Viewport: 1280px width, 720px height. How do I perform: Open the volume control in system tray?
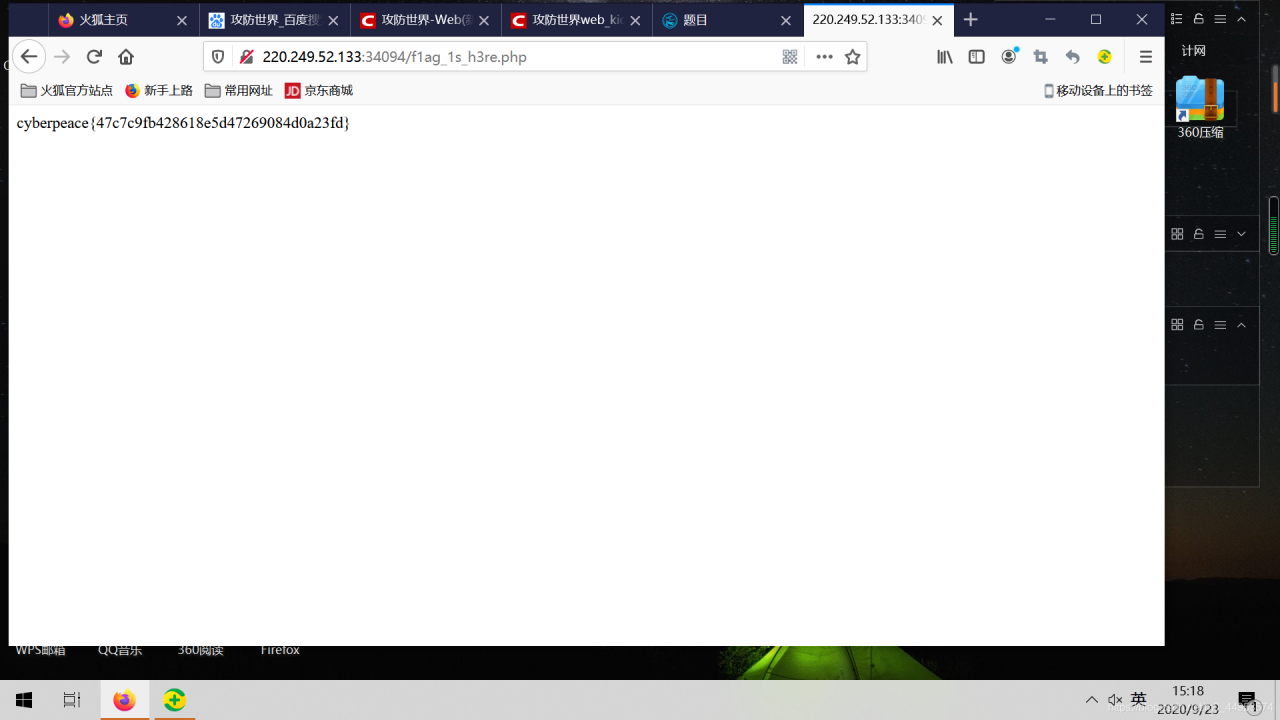(1115, 700)
